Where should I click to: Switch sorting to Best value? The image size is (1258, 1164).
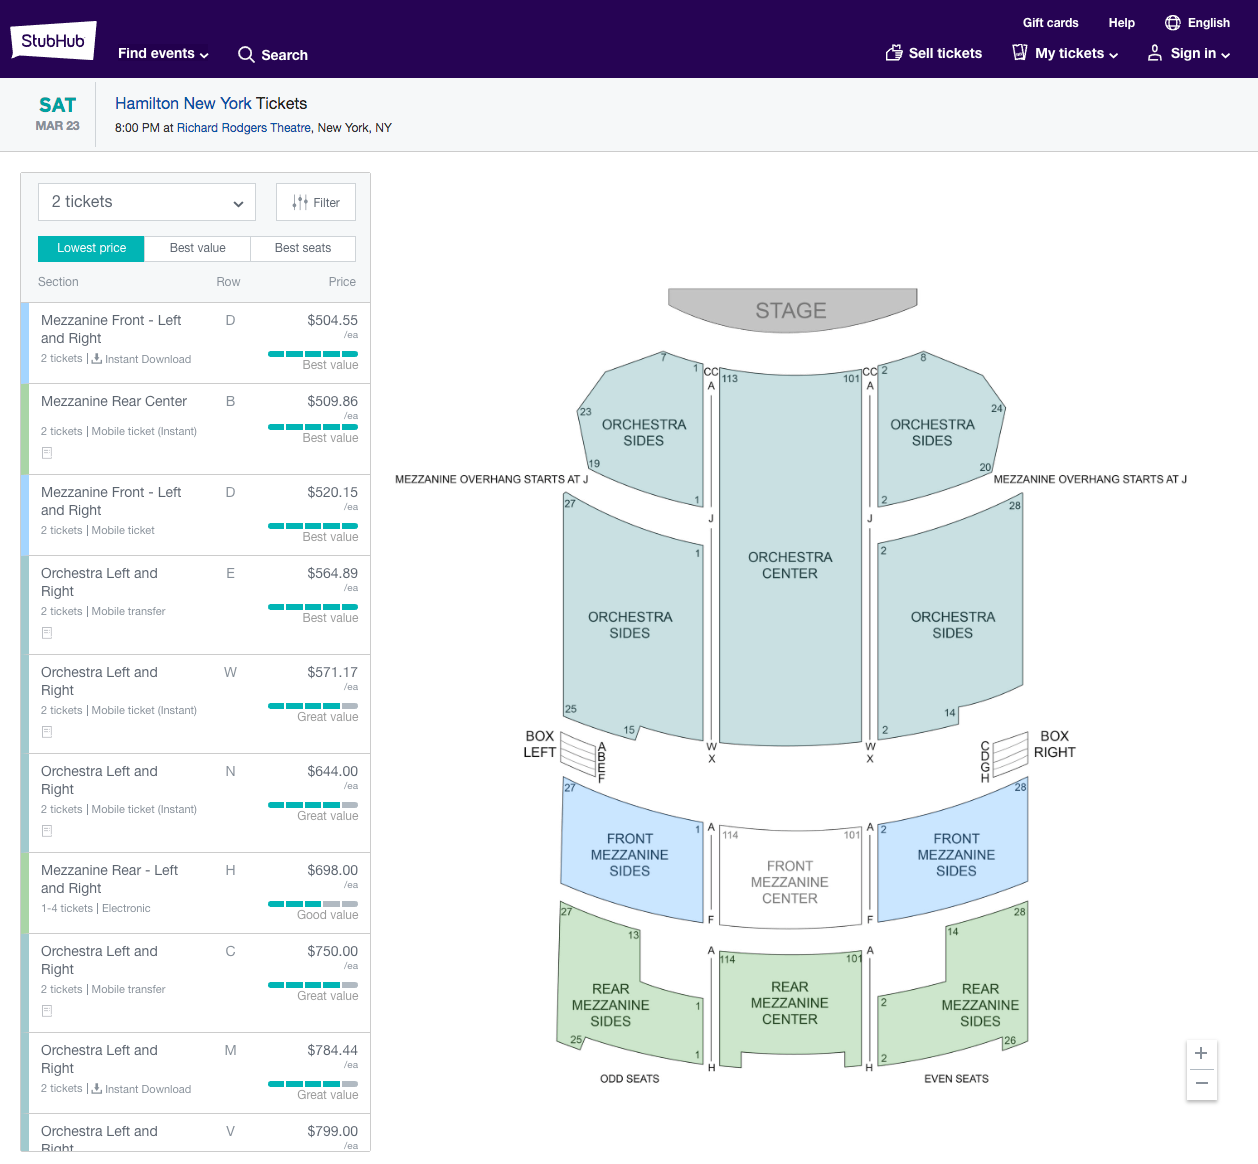point(197,248)
